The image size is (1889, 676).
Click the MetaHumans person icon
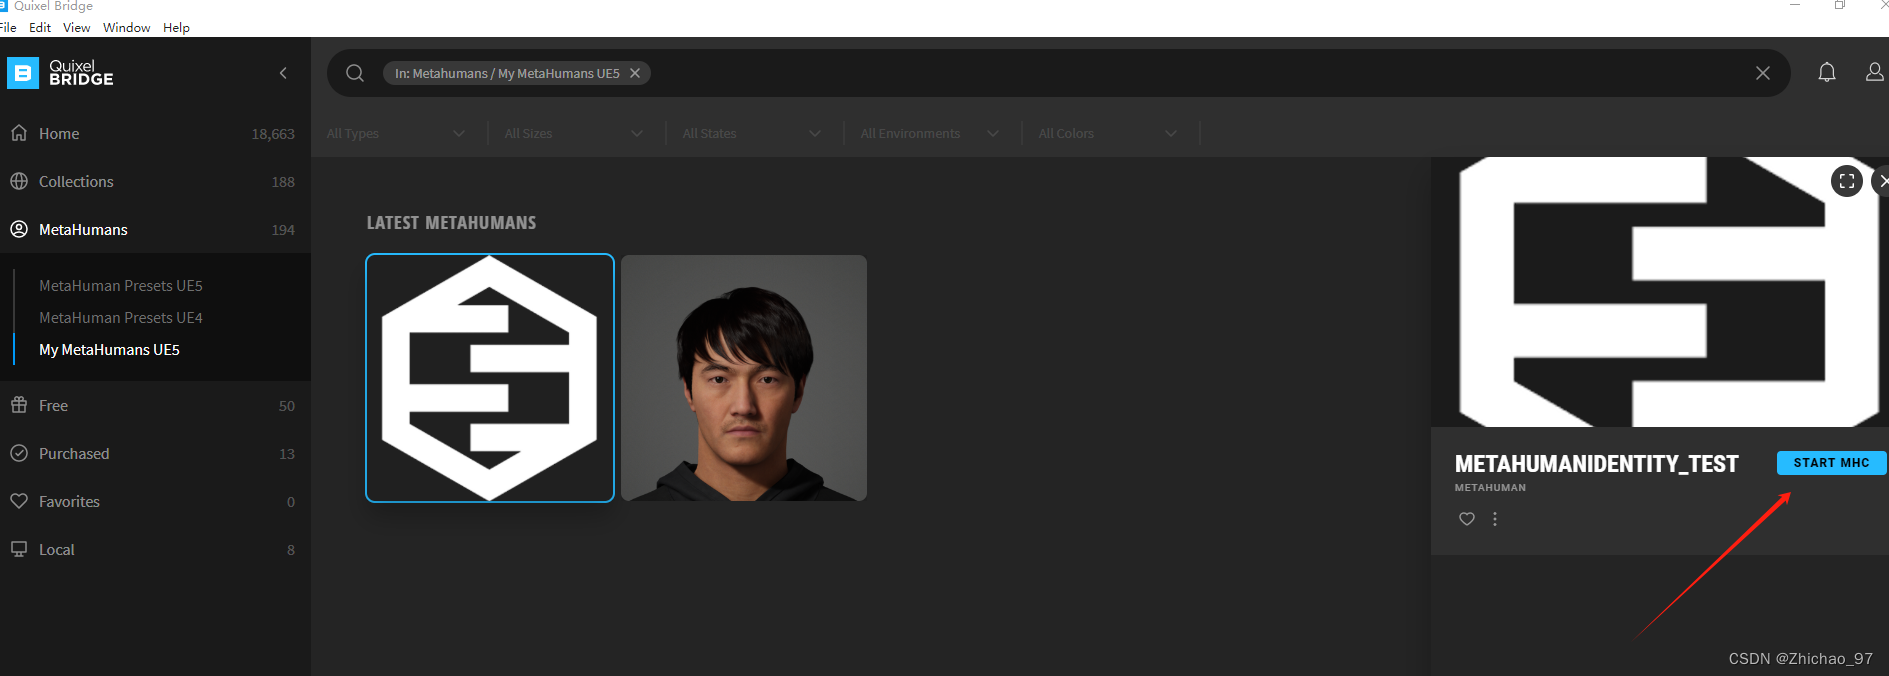[x=19, y=229]
